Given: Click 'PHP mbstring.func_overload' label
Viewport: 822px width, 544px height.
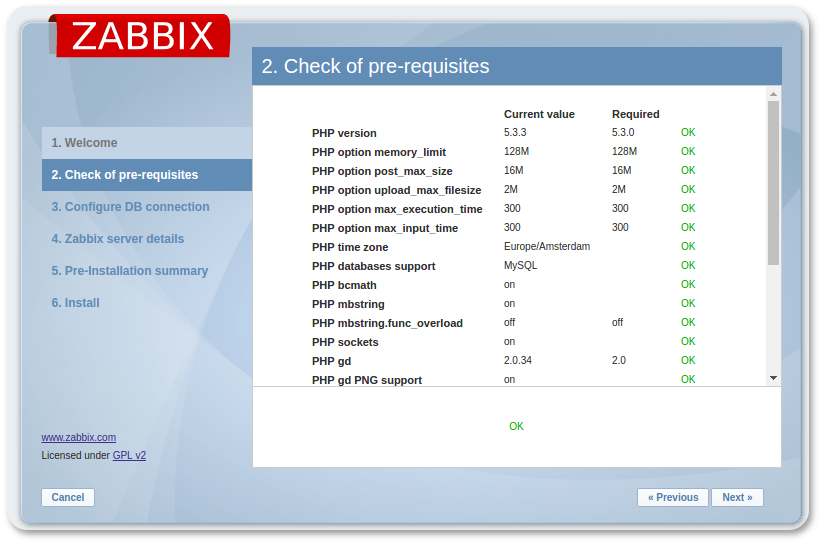Looking at the screenshot, I should [x=387, y=323].
